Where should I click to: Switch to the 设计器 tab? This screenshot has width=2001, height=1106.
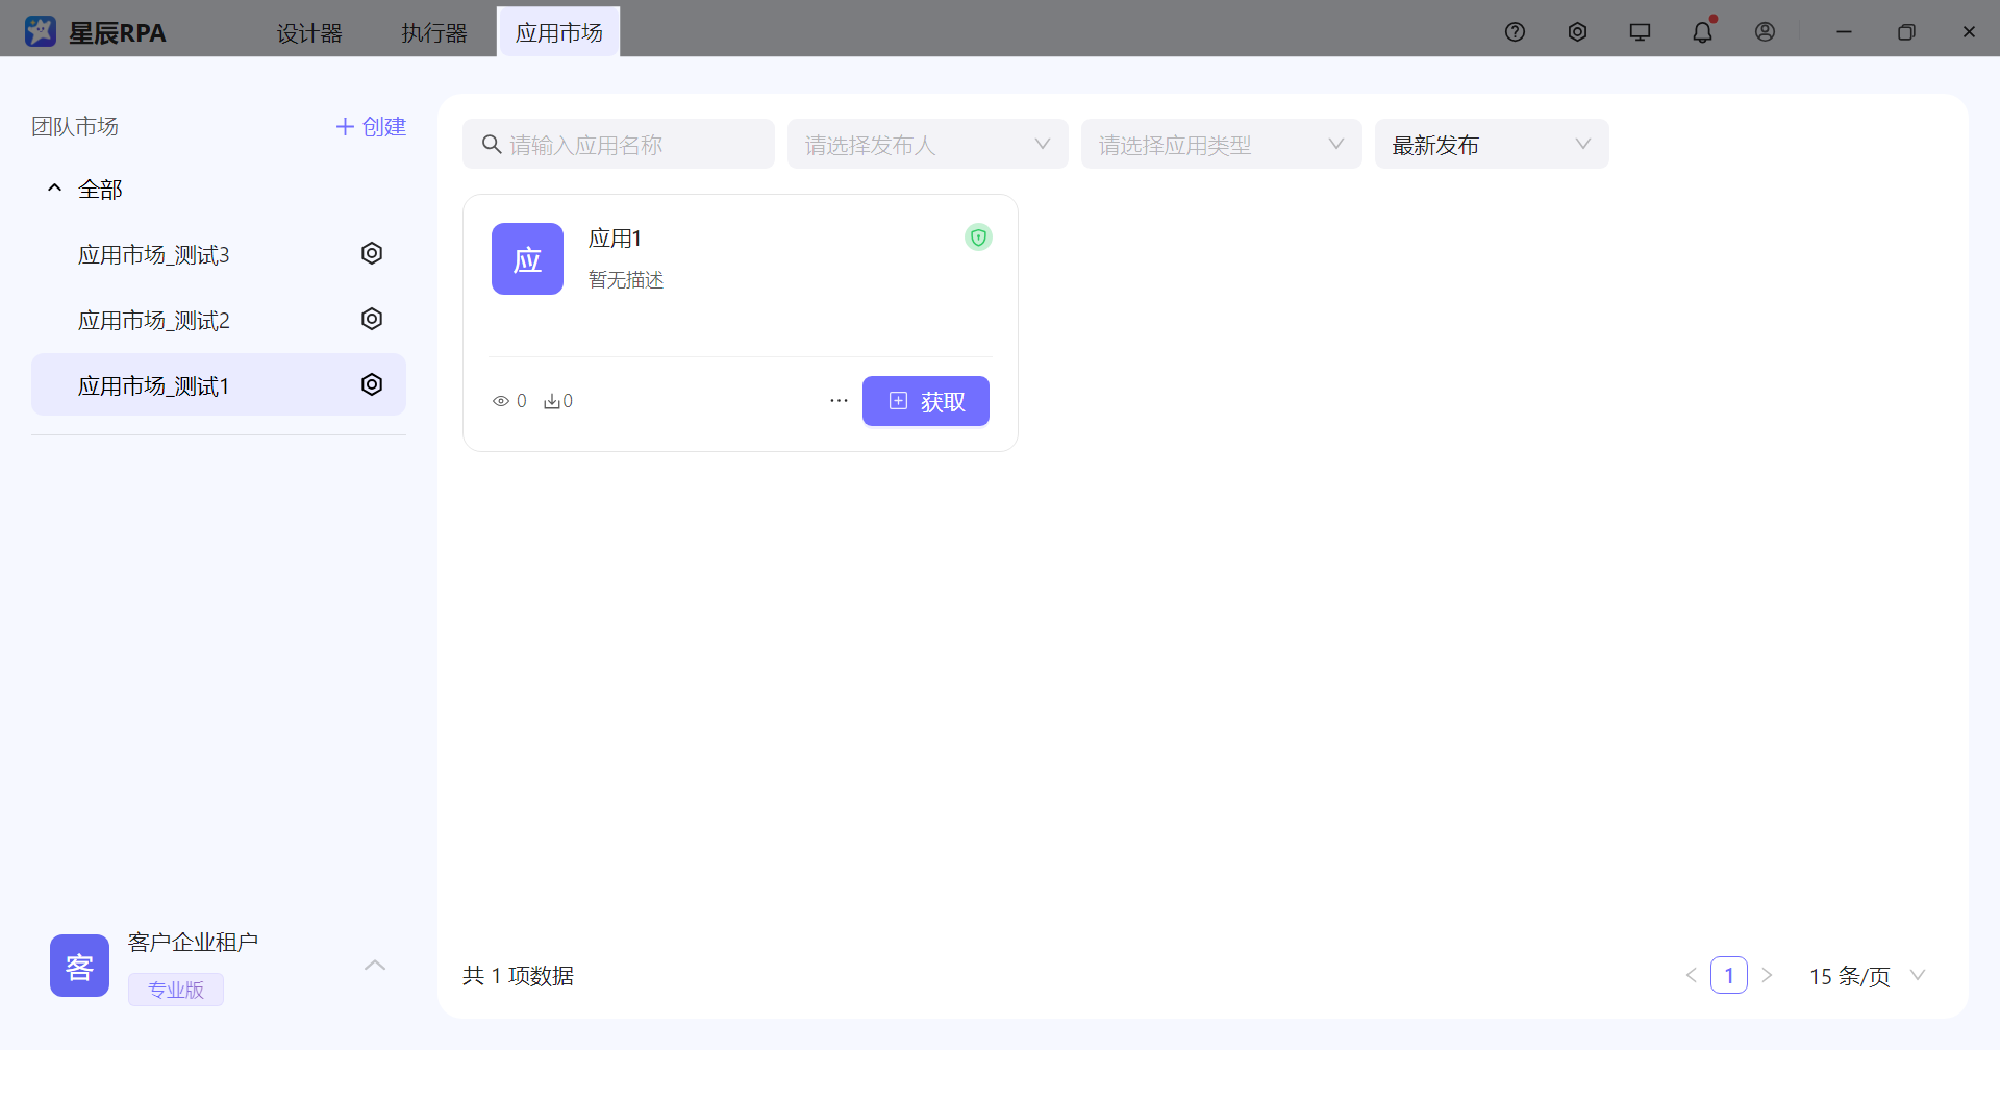click(x=310, y=32)
